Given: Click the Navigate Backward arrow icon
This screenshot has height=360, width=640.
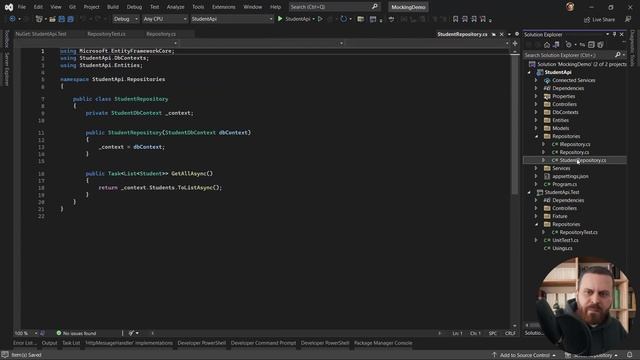Looking at the screenshot, I should [x=12, y=19].
